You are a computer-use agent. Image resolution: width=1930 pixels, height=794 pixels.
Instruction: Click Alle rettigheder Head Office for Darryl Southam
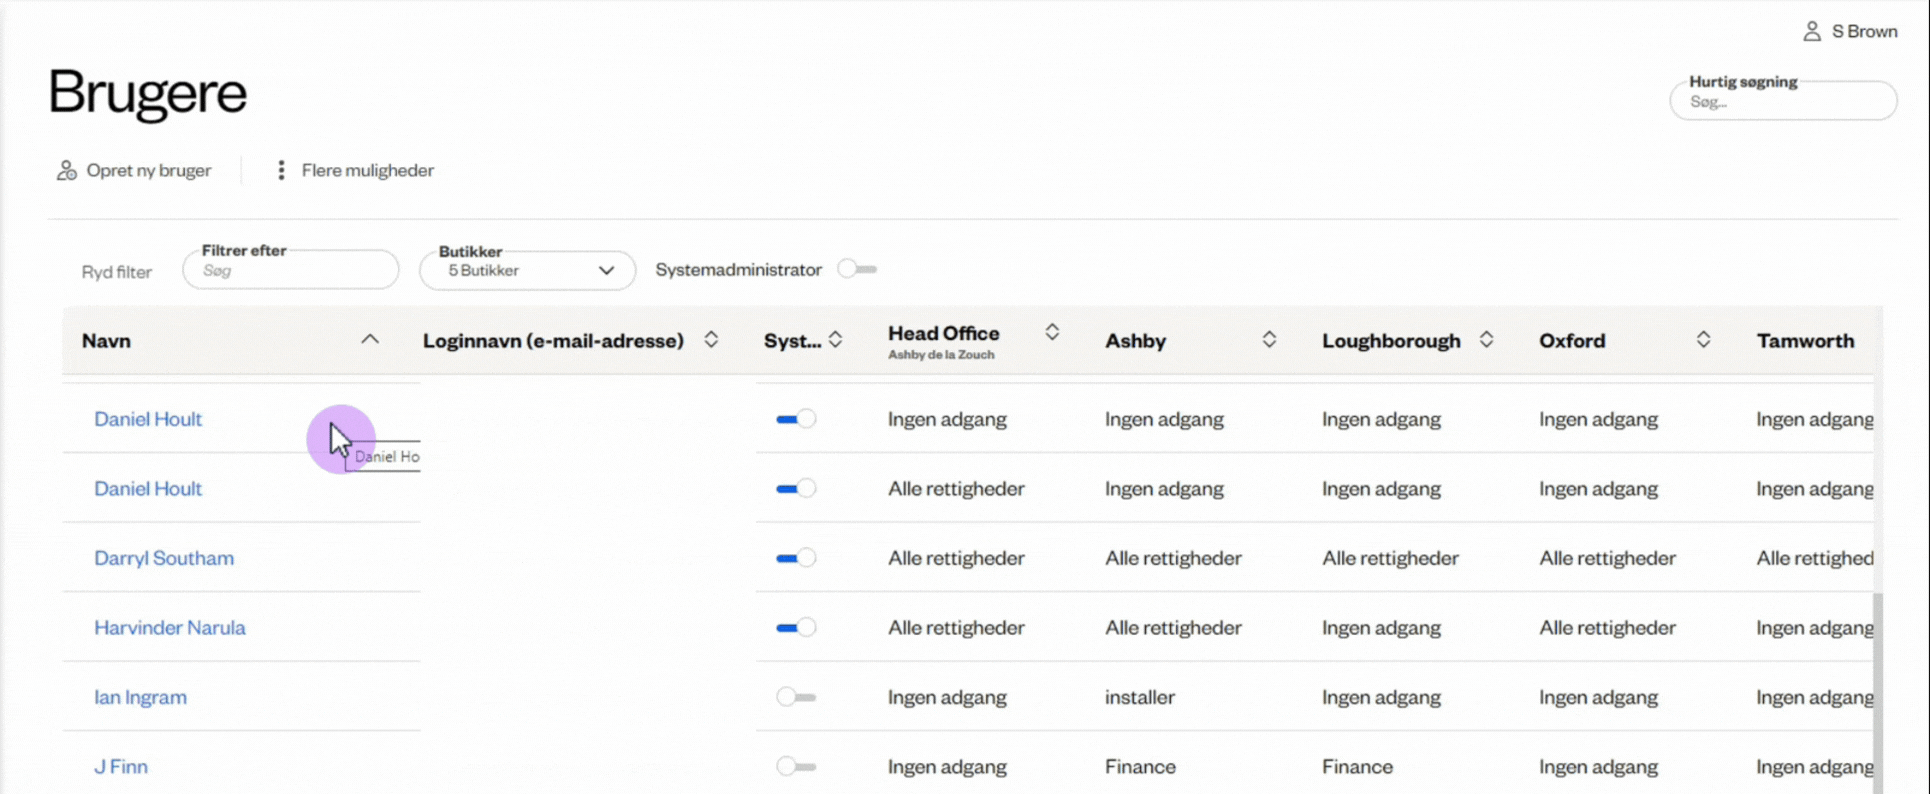click(956, 558)
